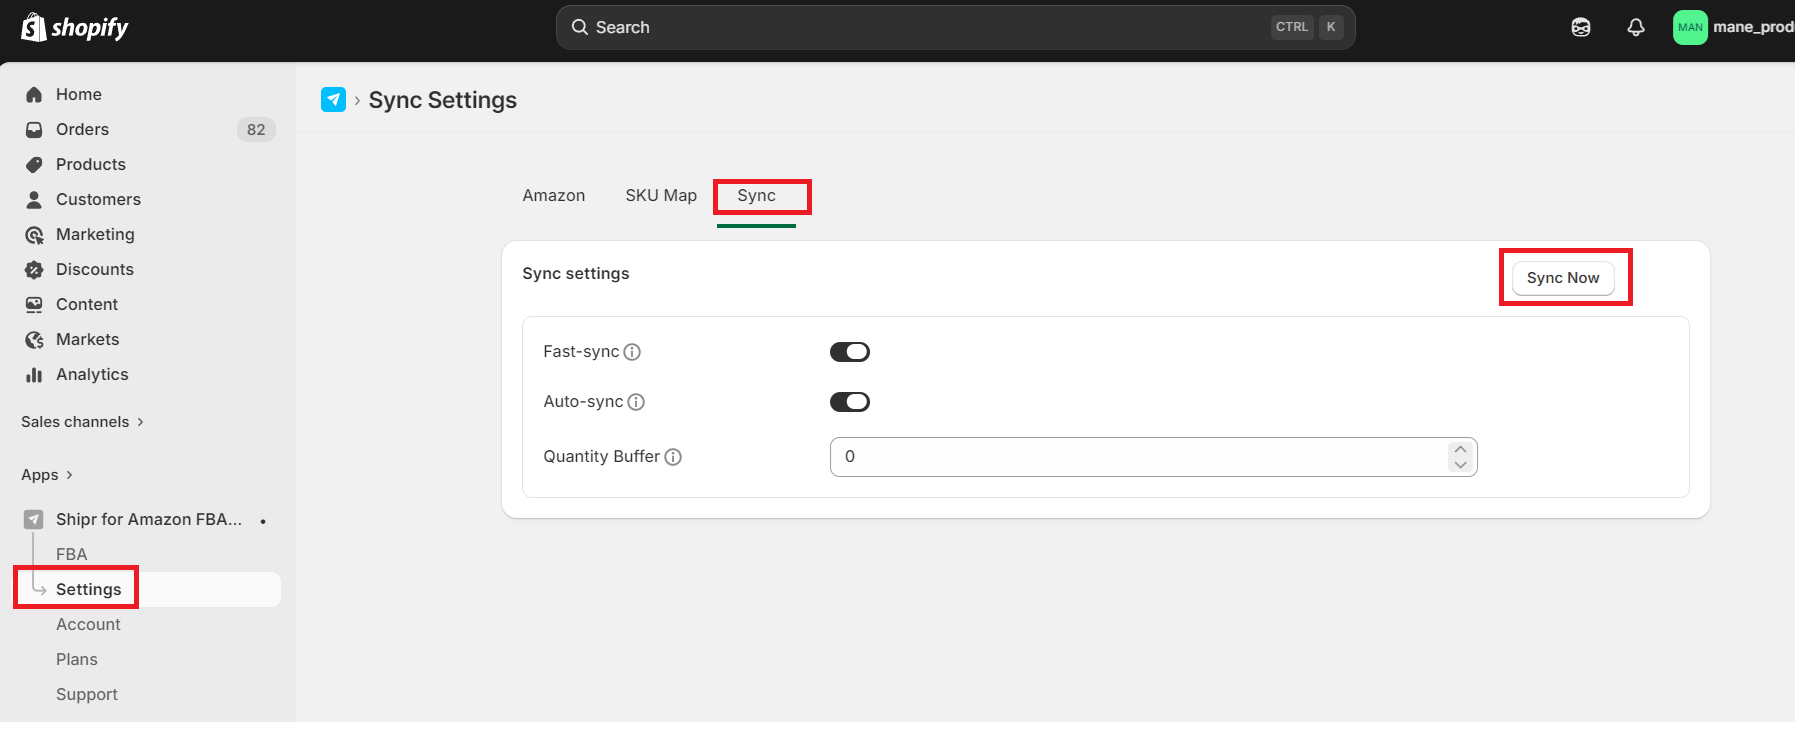The image size is (1795, 729).
Task: Click the Quantity Buffer label
Action: [x=602, y=457]
